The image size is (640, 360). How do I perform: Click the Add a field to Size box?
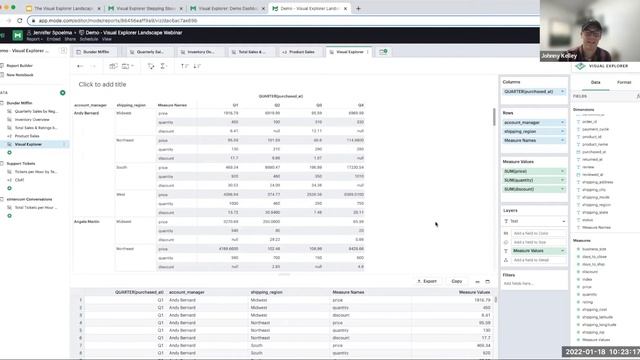539,242
